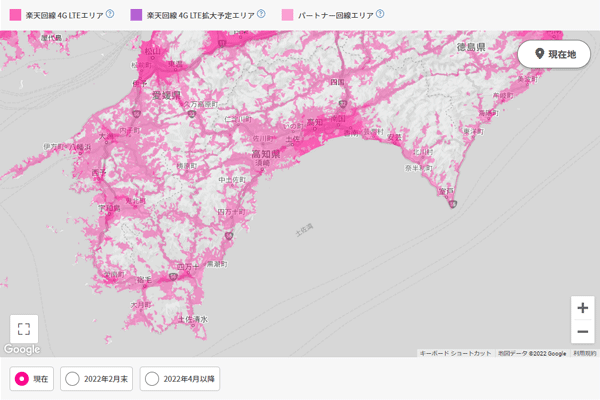This screenshot has width=600, height=400.
Task: Click the 土佐清水 place label
Action: tap(193, 319)
